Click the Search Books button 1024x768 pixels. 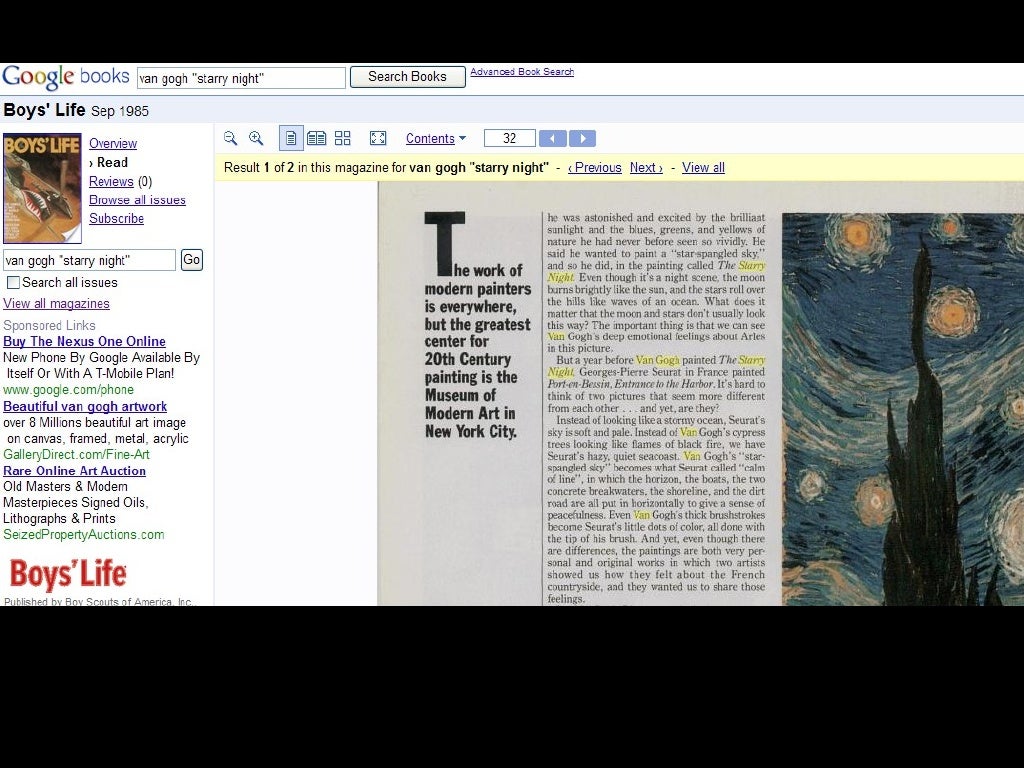point(408,77)
